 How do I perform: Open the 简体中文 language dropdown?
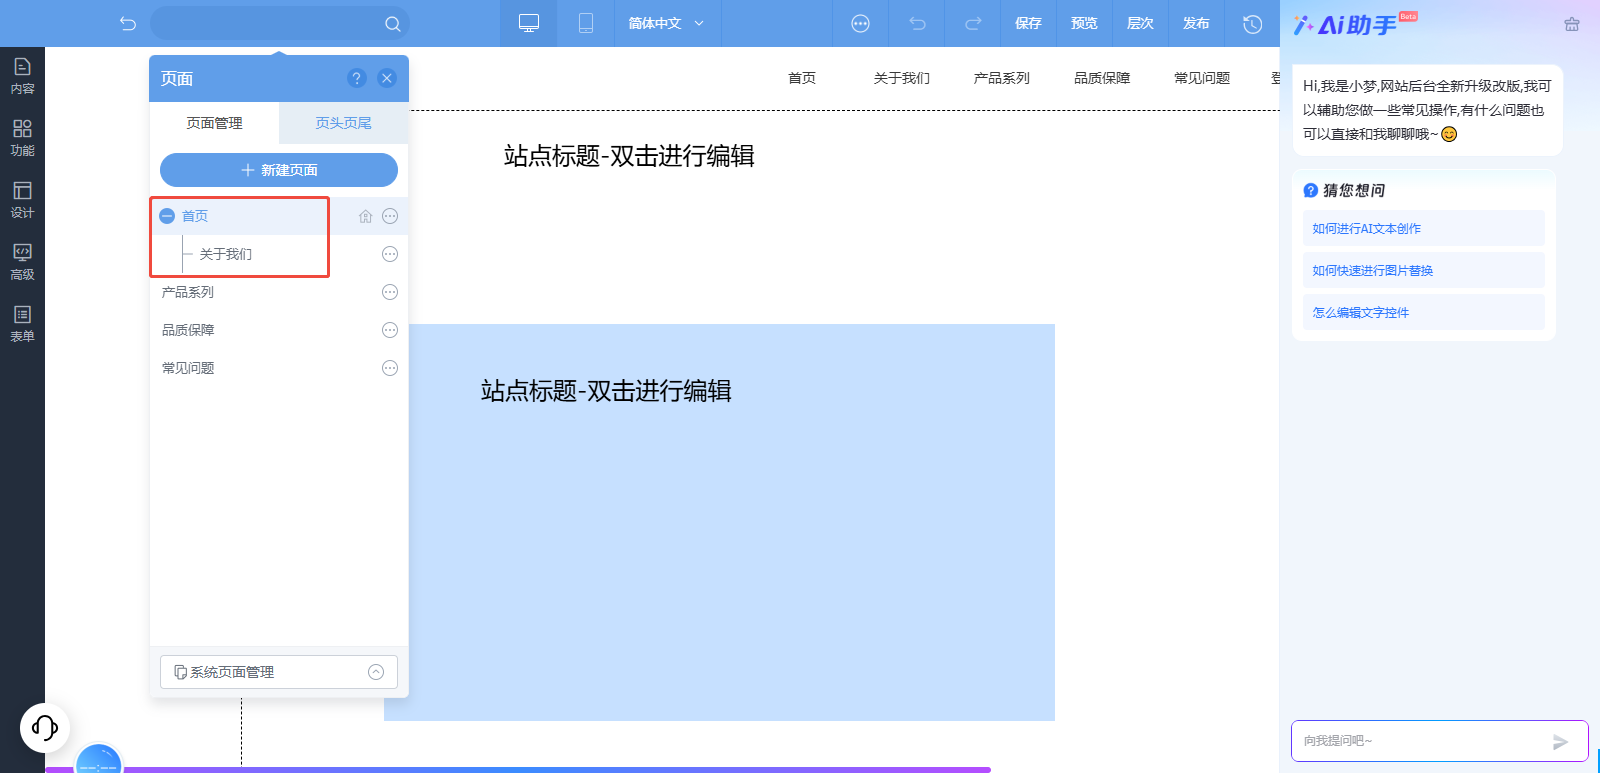(666, 23)
